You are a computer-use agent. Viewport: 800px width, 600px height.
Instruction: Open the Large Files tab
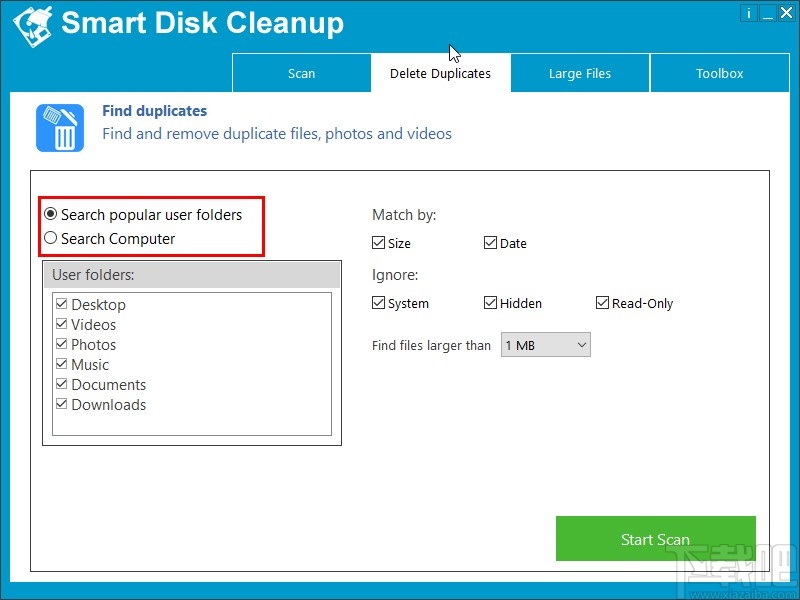pyautogui.click(x=580, y=73)
